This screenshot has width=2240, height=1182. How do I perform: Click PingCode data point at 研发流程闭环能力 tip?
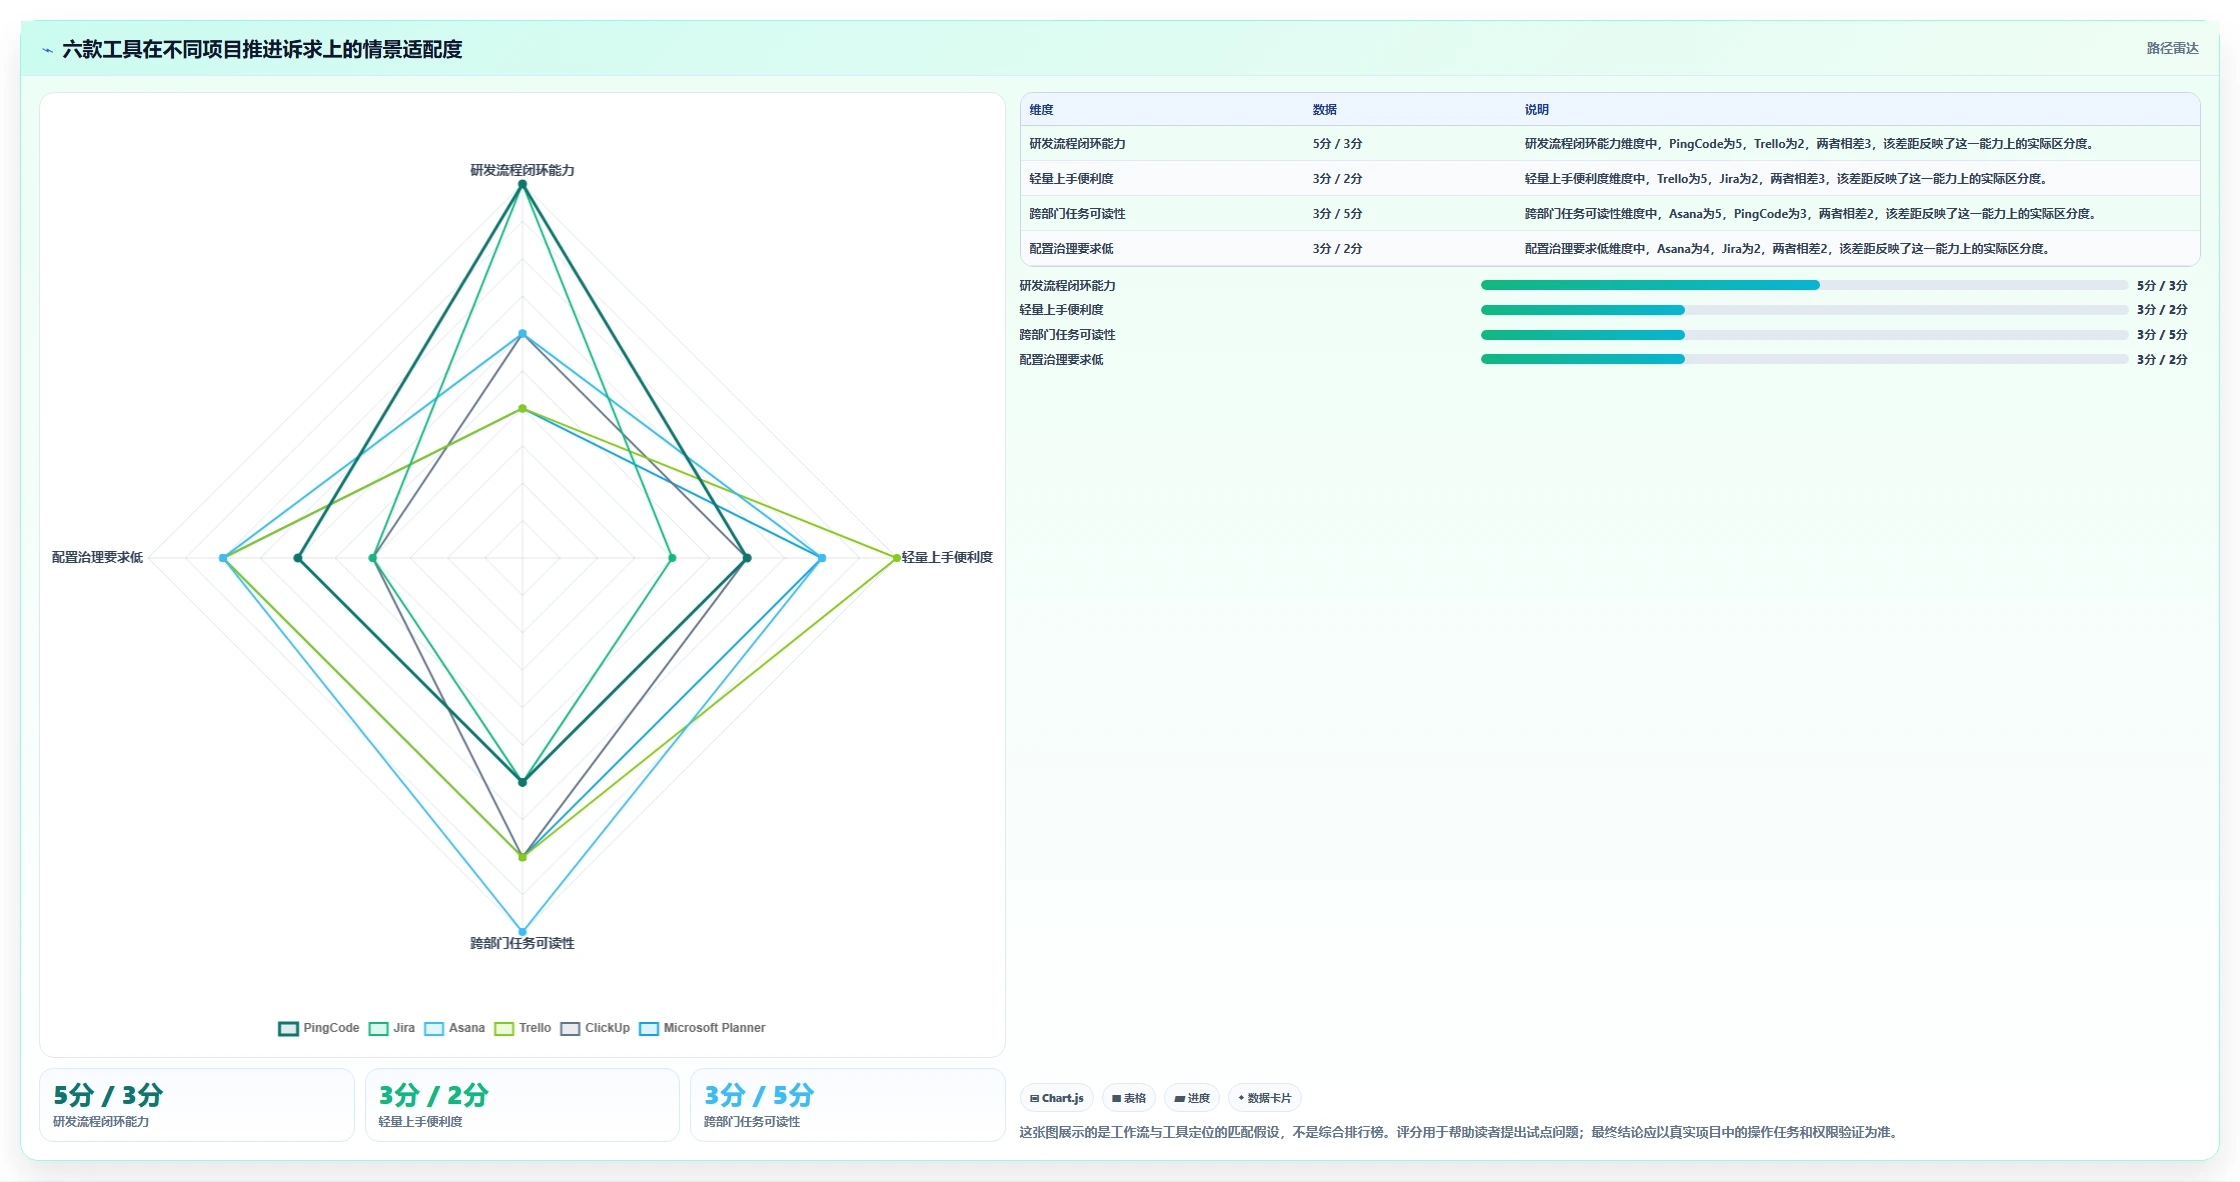(522, 184)
